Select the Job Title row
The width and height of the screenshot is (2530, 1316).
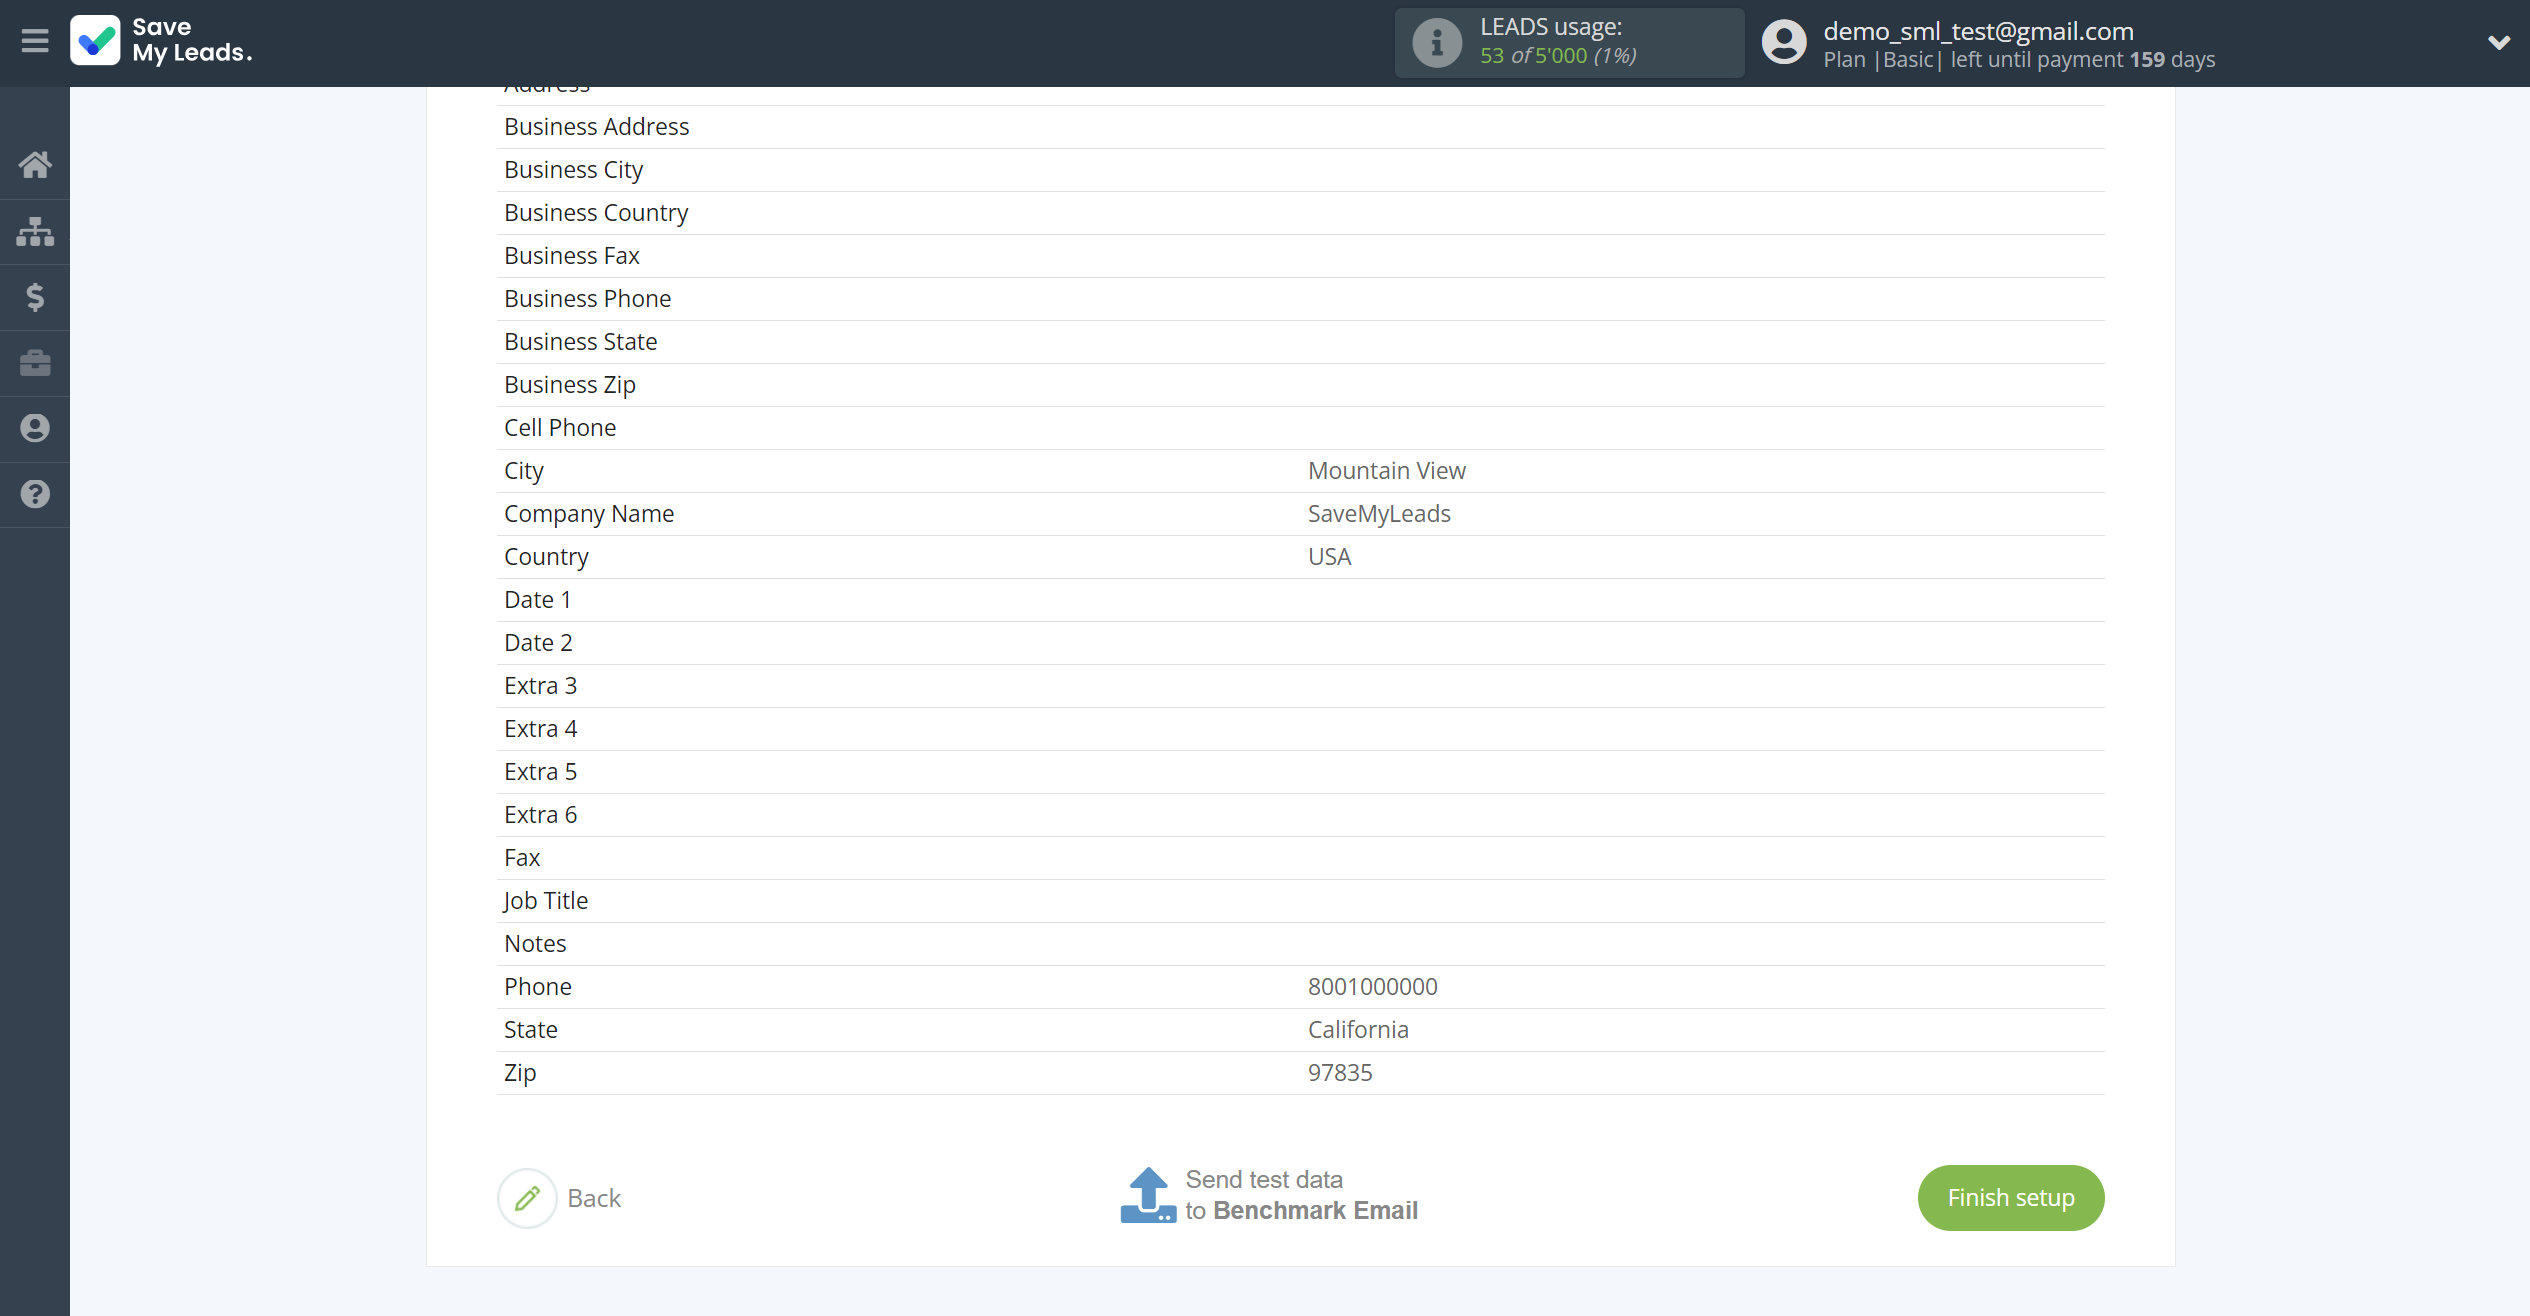1300,901
